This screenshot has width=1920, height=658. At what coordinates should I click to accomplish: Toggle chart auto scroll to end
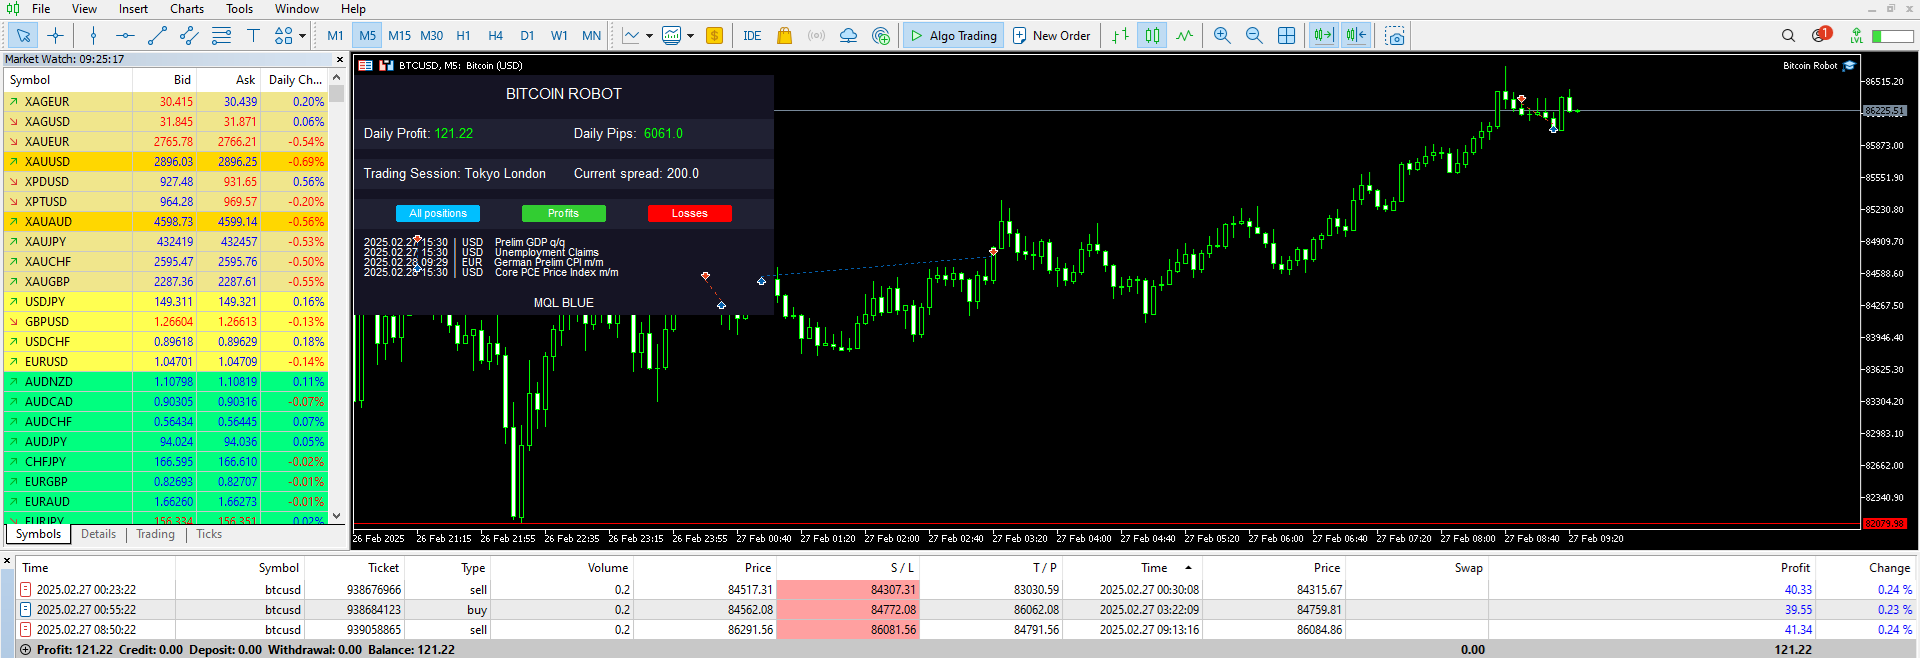coord(1323,36)
